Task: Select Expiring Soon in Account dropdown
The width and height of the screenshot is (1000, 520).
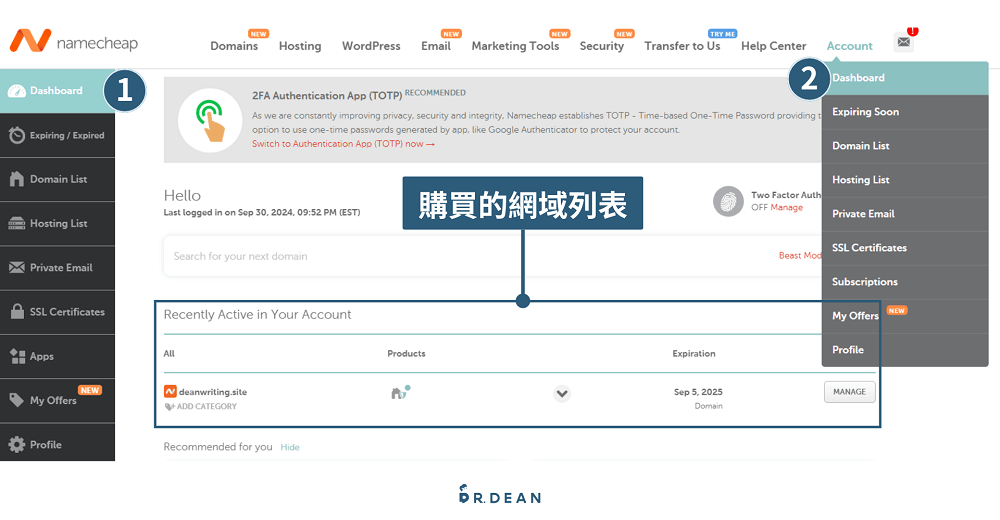Action: (x=905, y=112)
